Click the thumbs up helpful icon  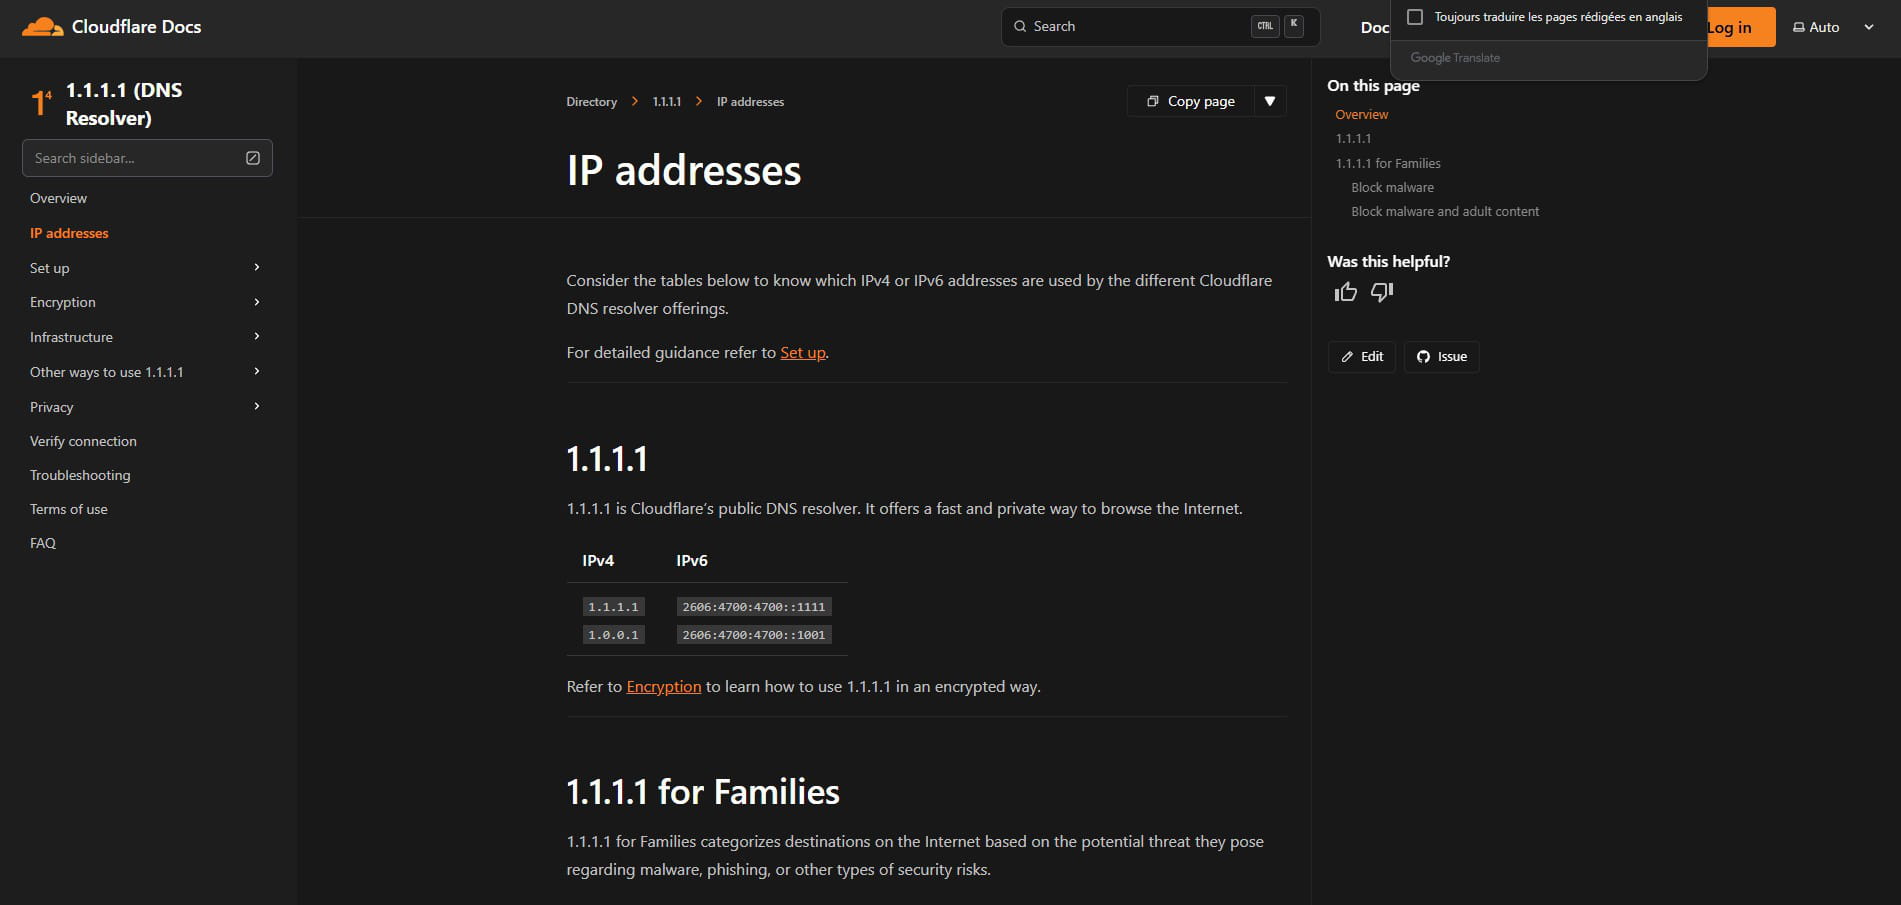click(x=1345, y=292)
